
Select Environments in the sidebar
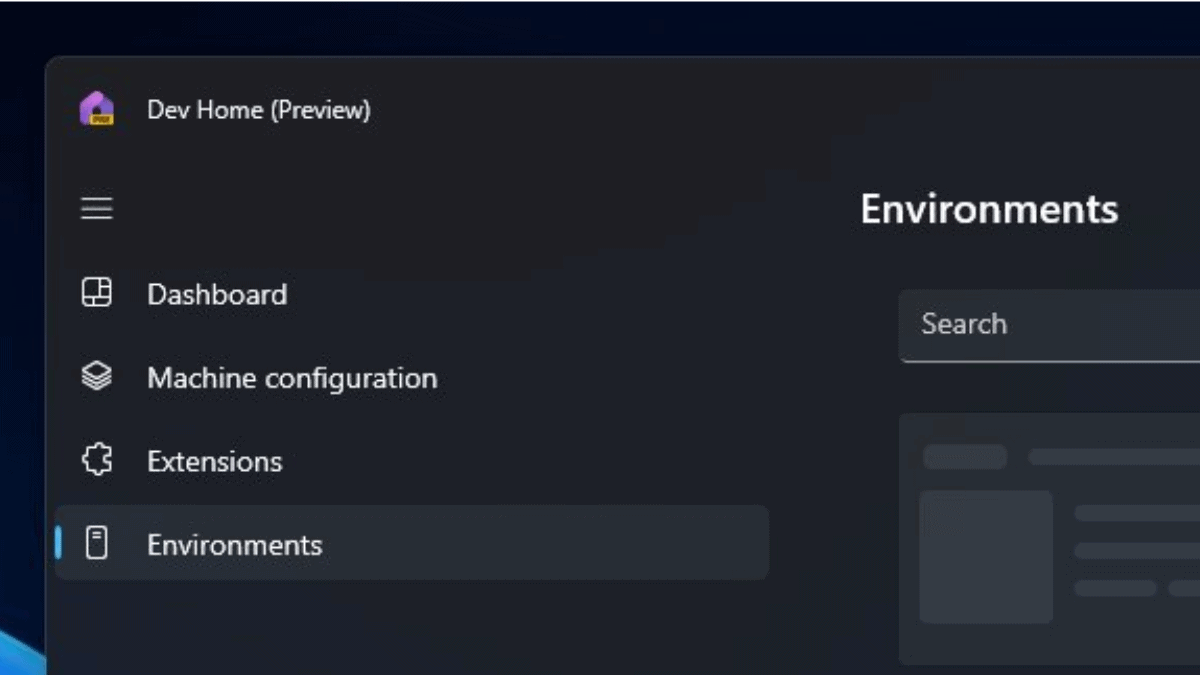235,543
